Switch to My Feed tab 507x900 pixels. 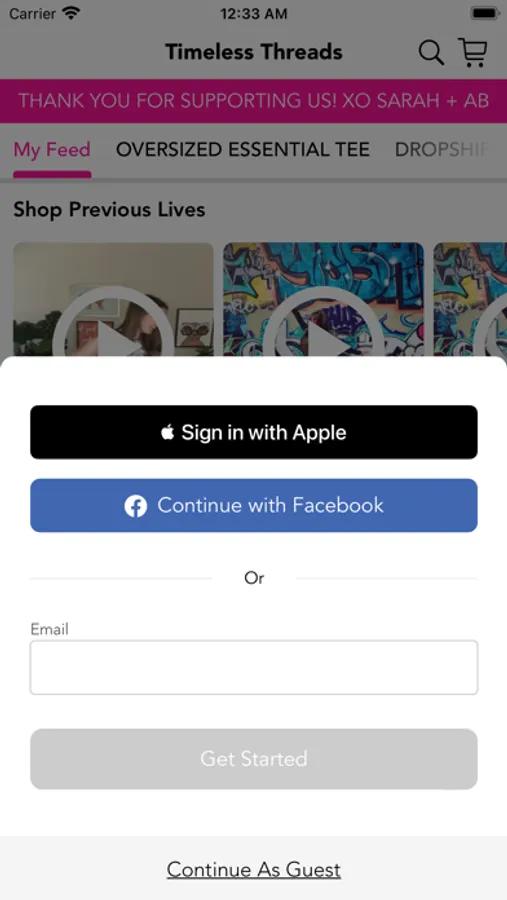[x=52, y=150]
